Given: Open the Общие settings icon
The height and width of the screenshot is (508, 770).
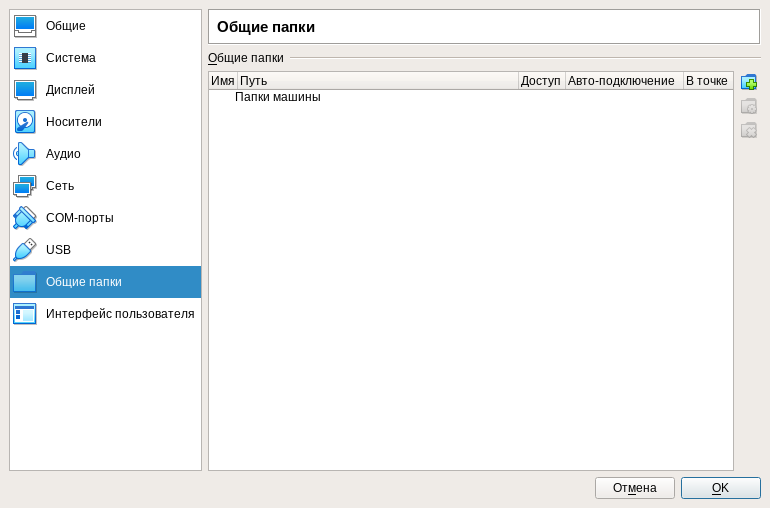Looking at the screenshot, I should click(x=25, y=26).
